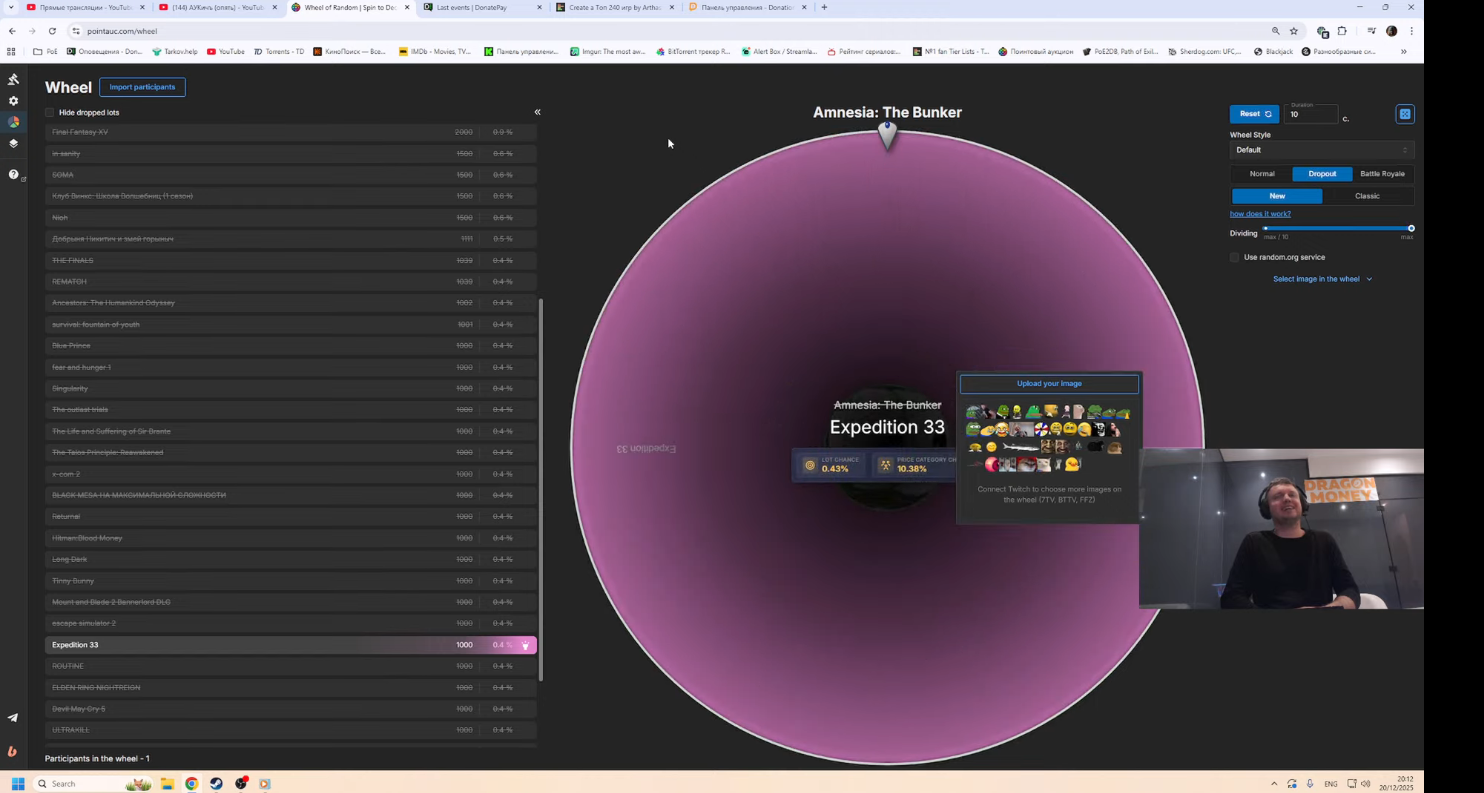The width and height of the screenshot is (1484, 793).
Task: Show hidden system tray icons chevron
Action: click(1273, 783)
